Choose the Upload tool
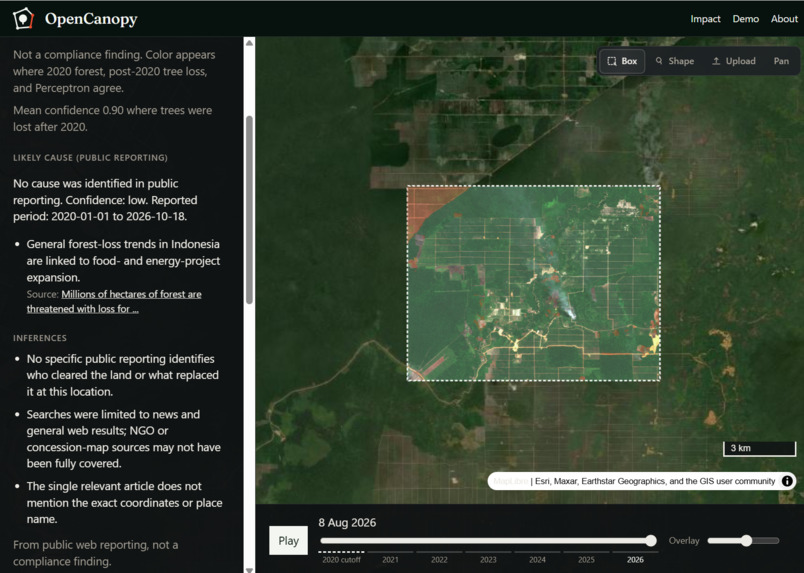 coord(733,61)
